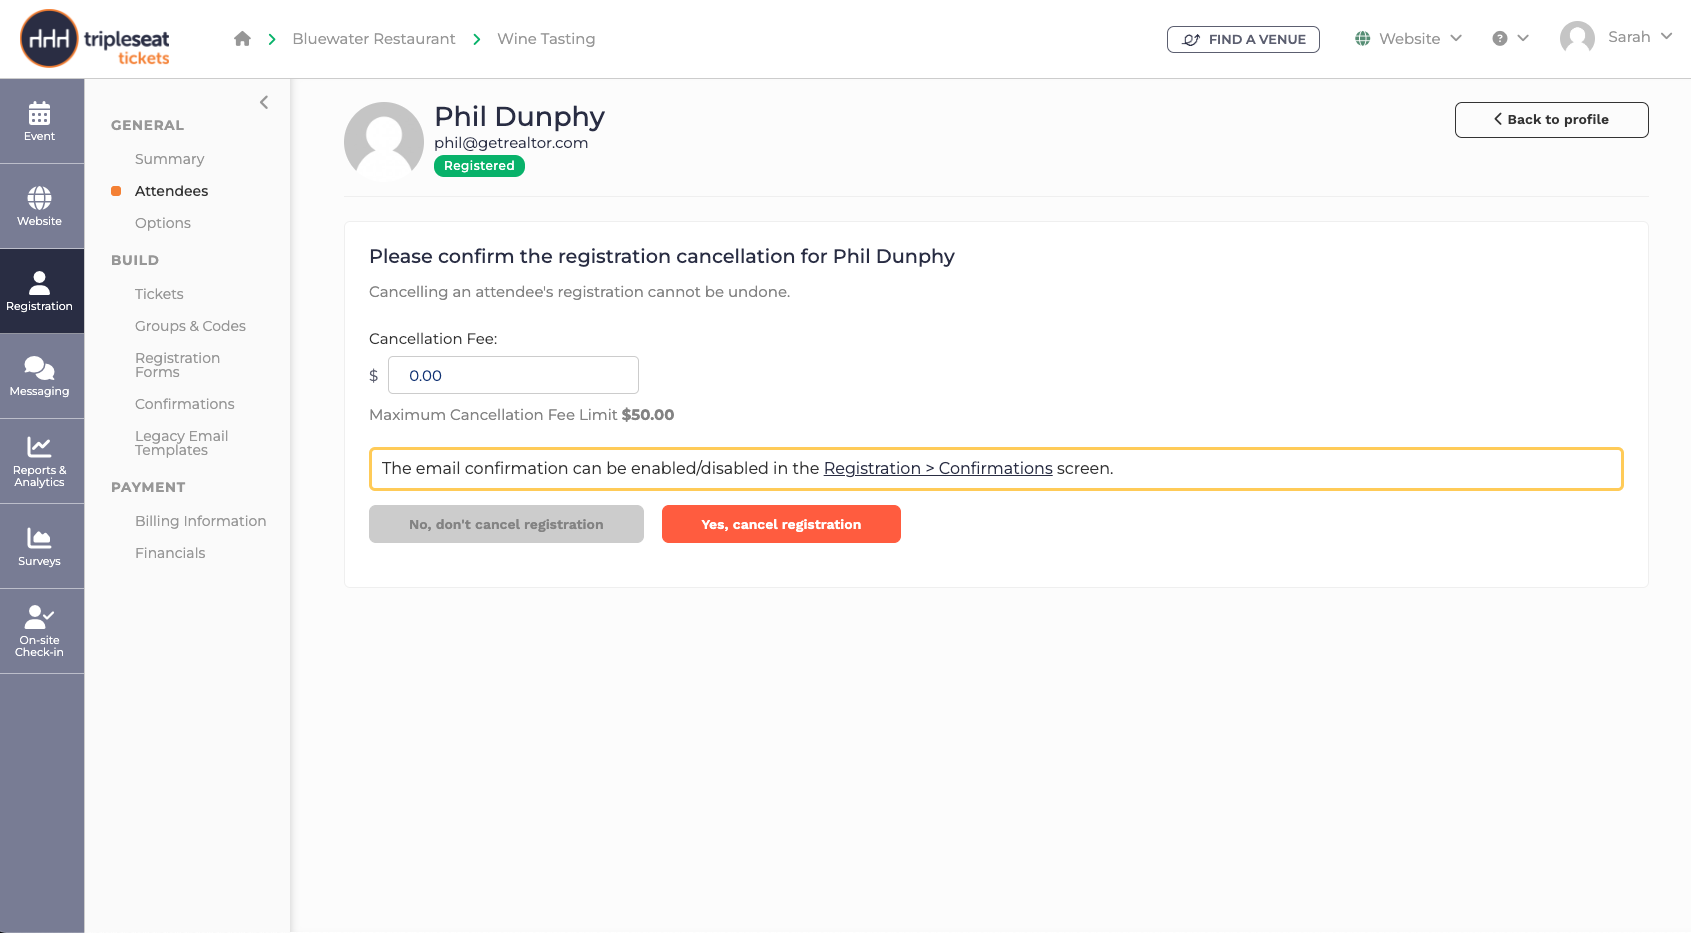Open the Event section from sidebar

pos(40,121)
